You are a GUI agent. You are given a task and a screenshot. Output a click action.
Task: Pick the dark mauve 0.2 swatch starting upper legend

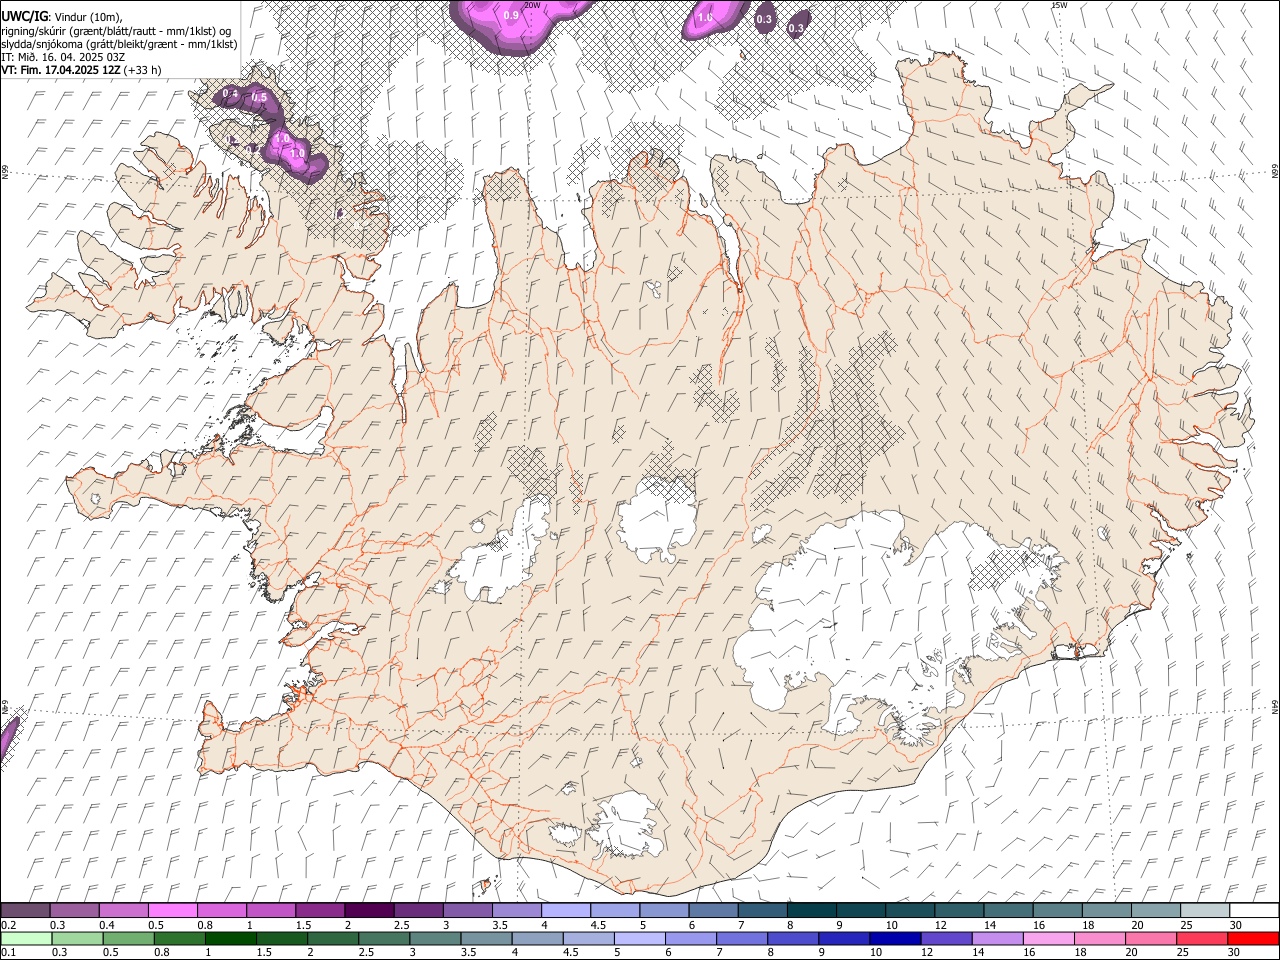(25, 911)
